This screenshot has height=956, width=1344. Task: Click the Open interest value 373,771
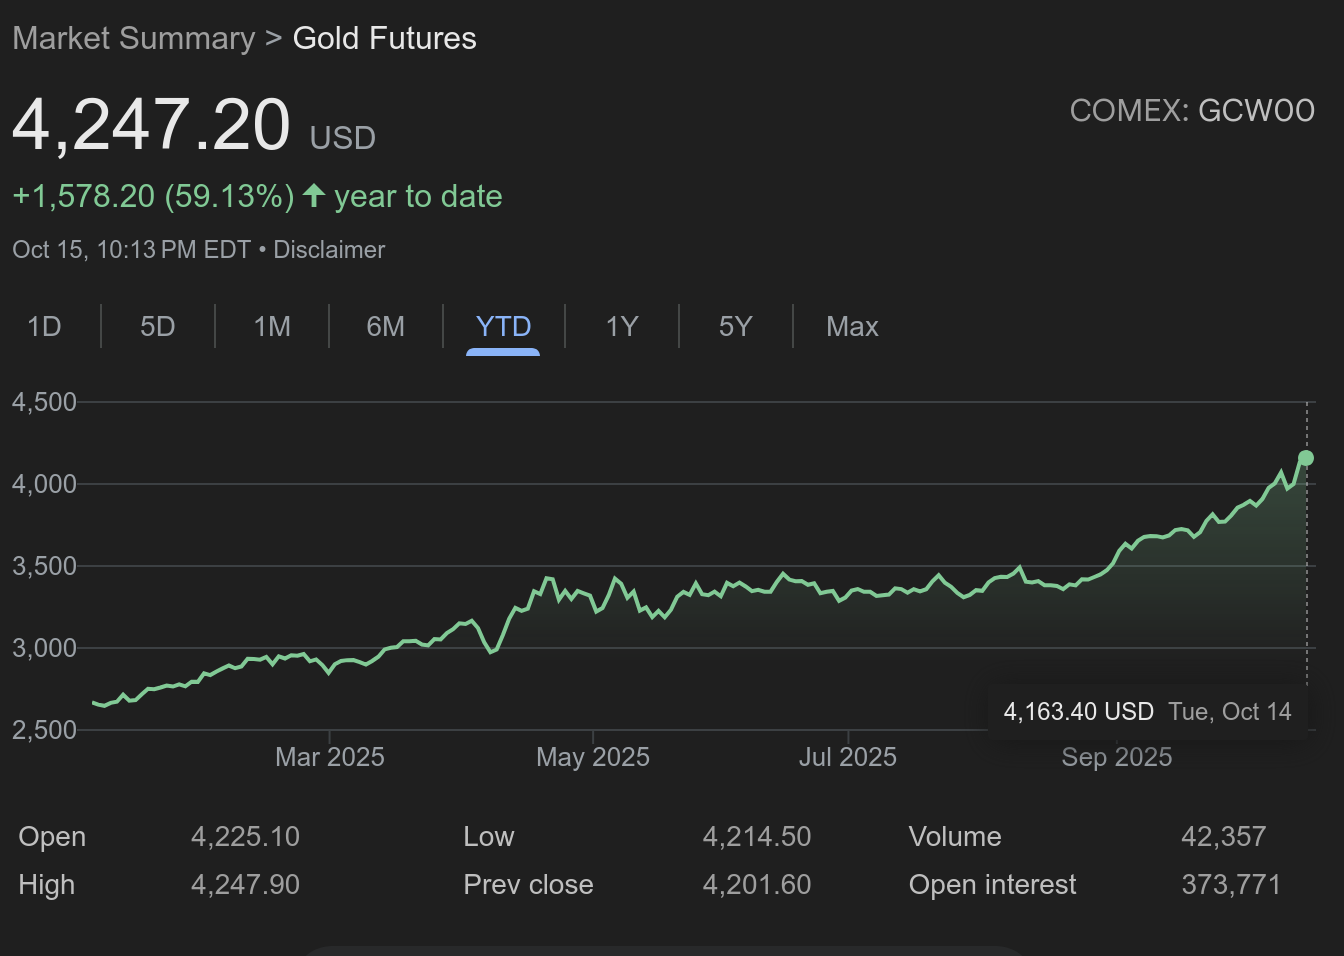tap(1230, 885)
